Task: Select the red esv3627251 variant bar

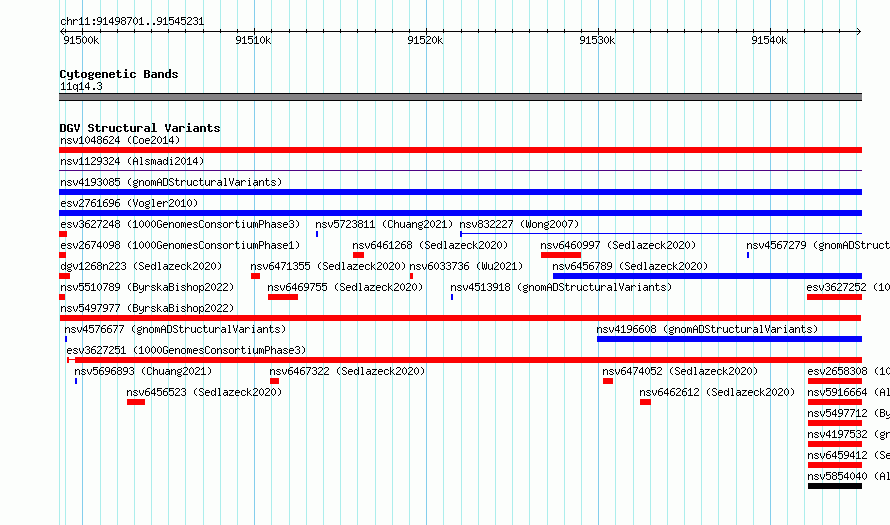Action: click(x=464, y=360)
